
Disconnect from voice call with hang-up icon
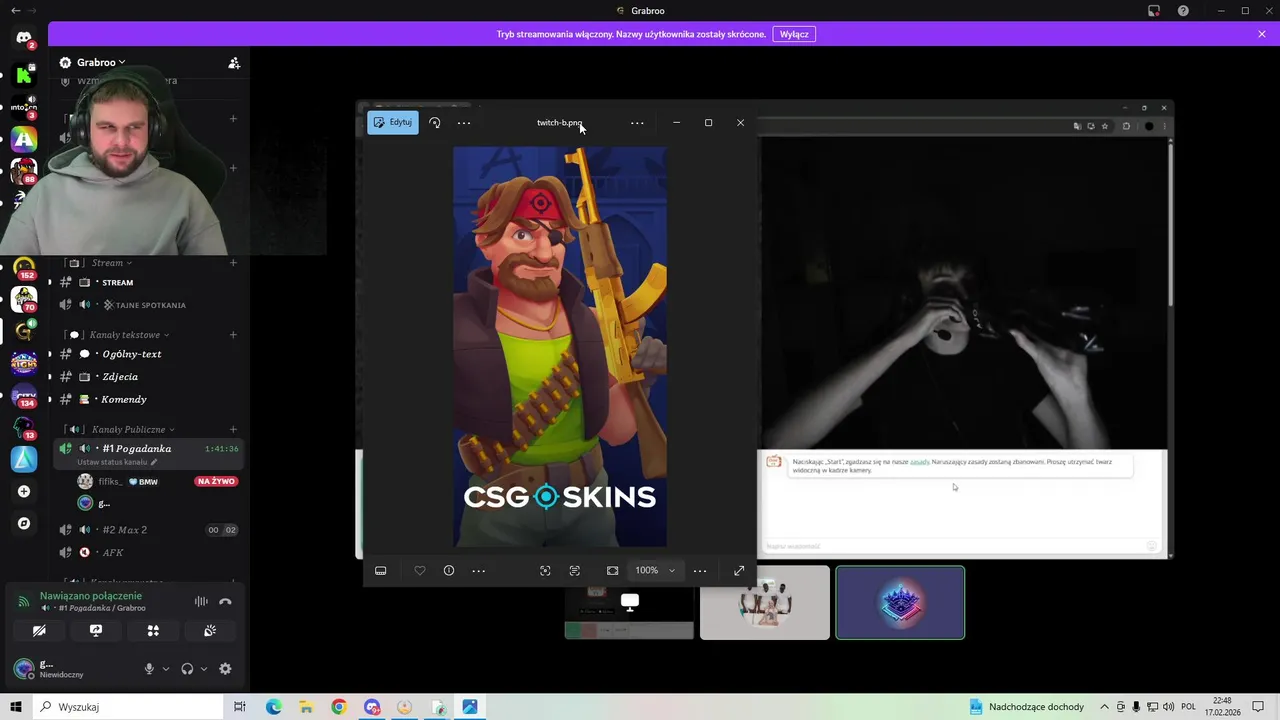pos(225,601)
